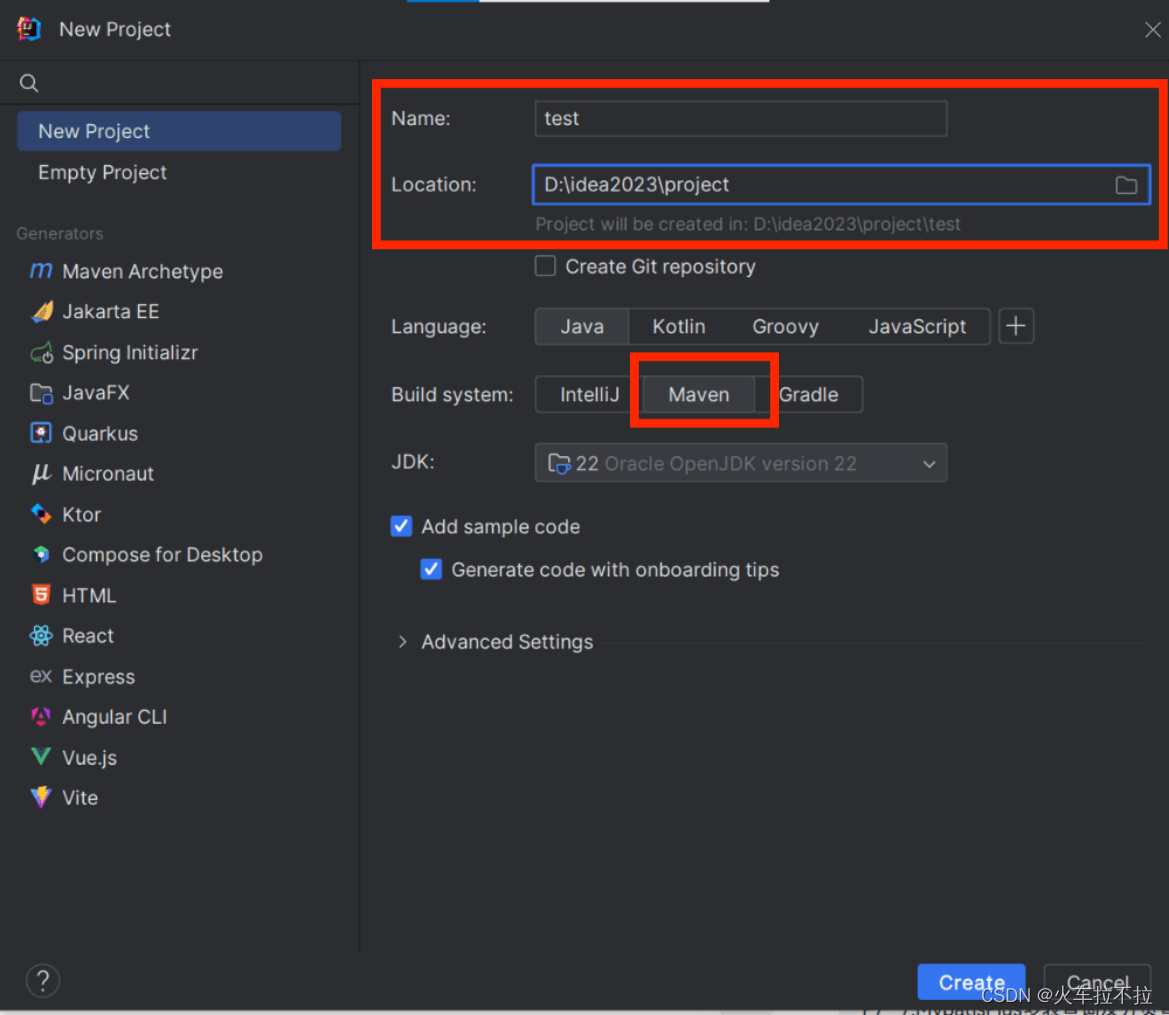1169x1015 pixels.
Task: Click the Vite lightning icon
Action: [x=41, y=797]
